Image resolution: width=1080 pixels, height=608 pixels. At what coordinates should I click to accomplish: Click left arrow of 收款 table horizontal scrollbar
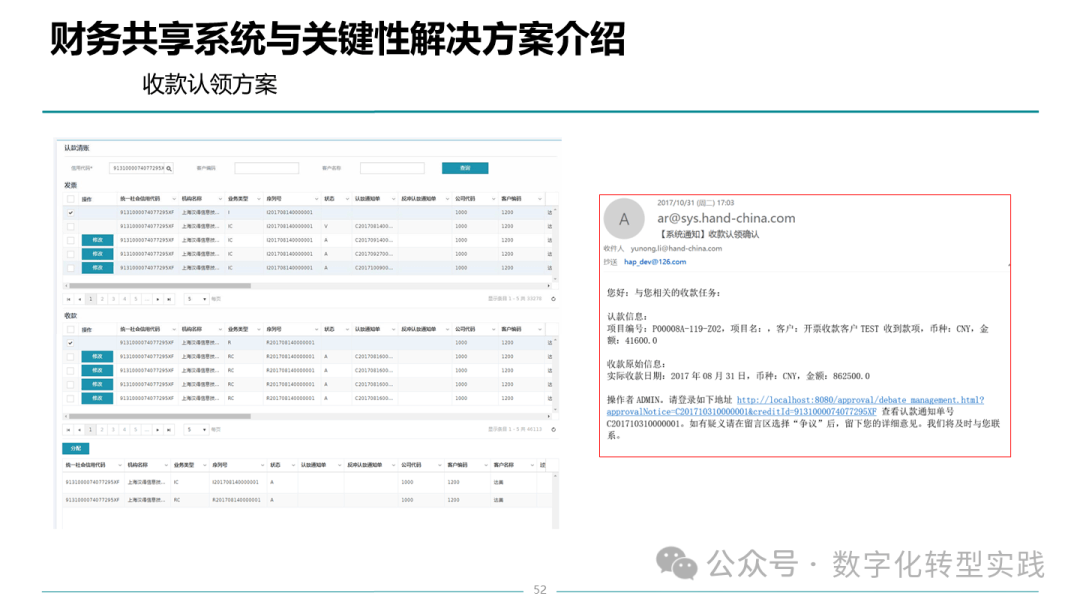66,416
